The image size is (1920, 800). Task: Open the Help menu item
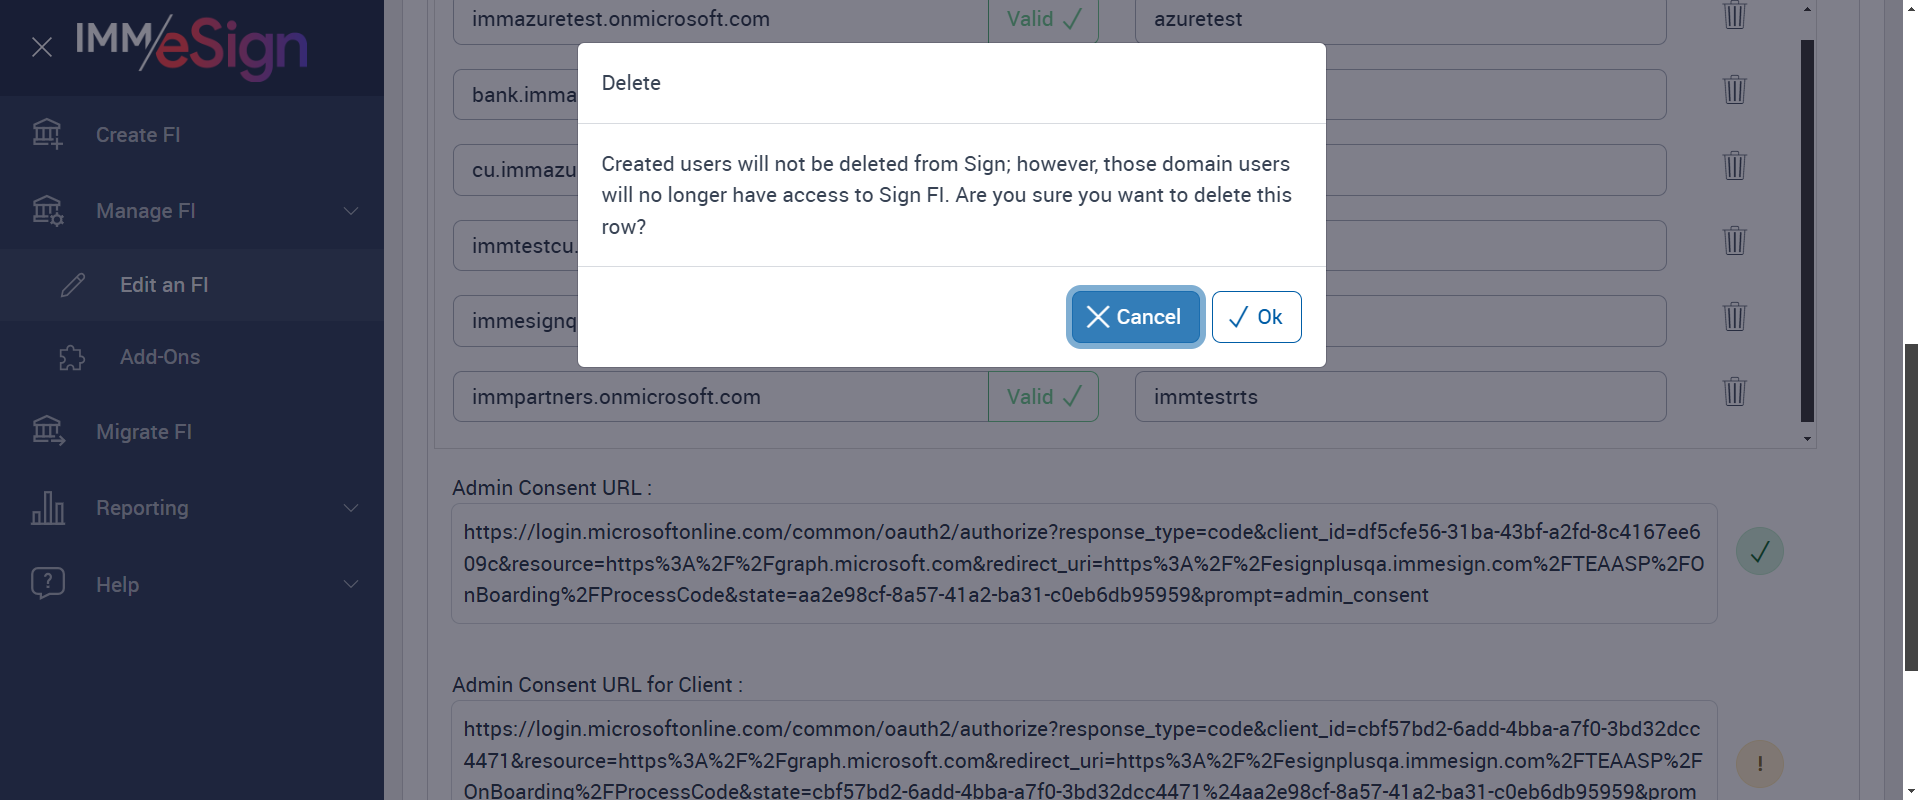(x=117, y=584)
